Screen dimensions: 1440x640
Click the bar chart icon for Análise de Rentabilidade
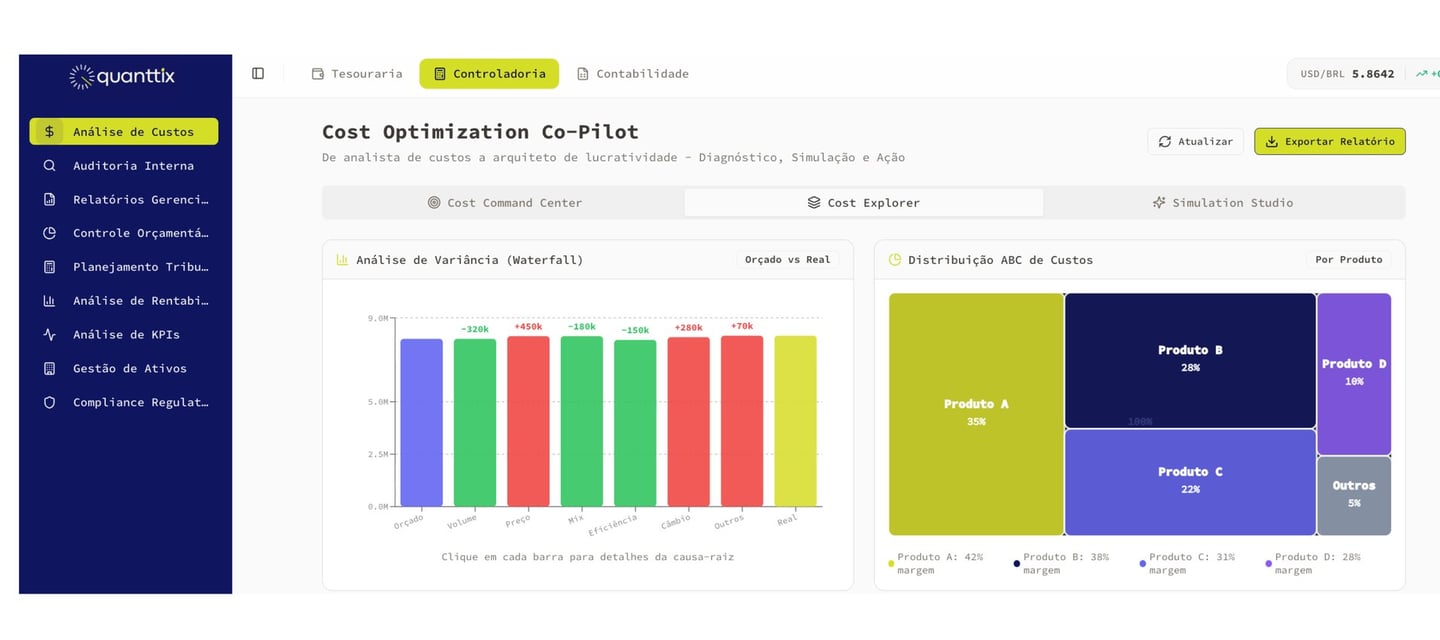(49, 301)
